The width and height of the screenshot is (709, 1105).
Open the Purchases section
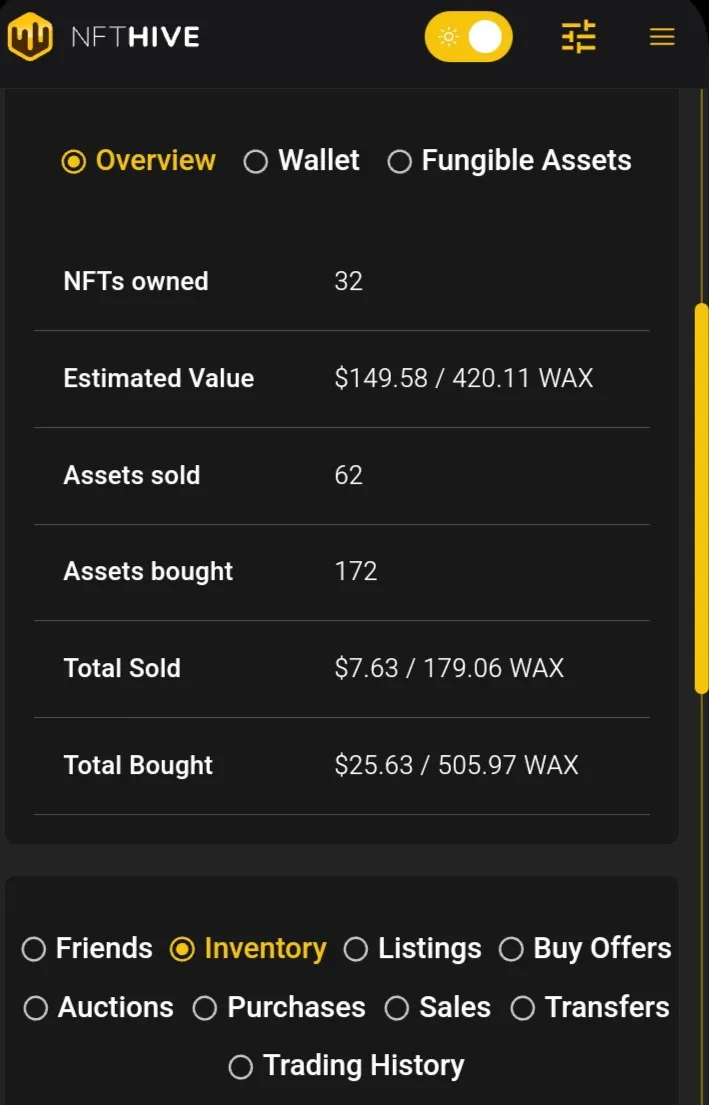(279, 1008)
